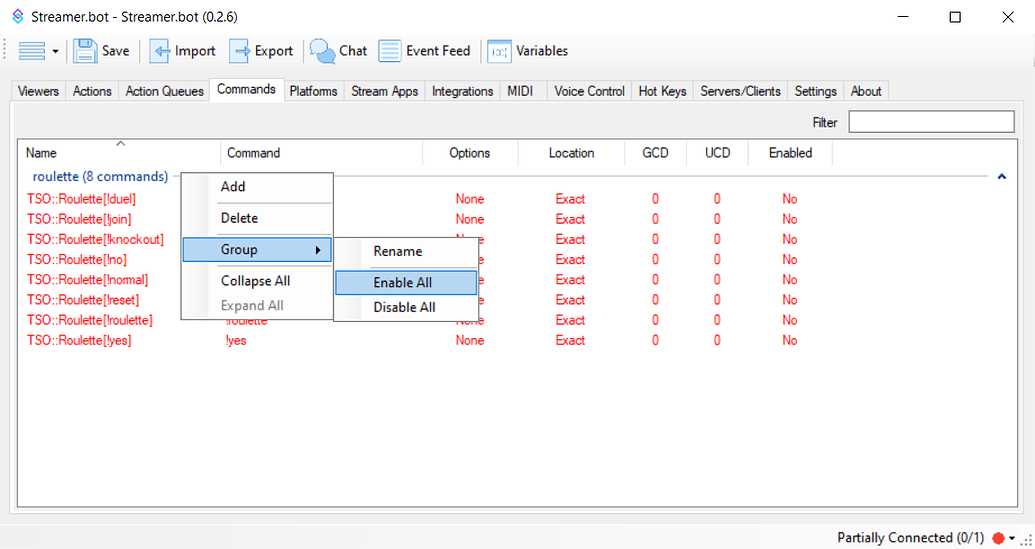Sort by the Location column header
1035x549 pixels.
[x=572, y=153]
